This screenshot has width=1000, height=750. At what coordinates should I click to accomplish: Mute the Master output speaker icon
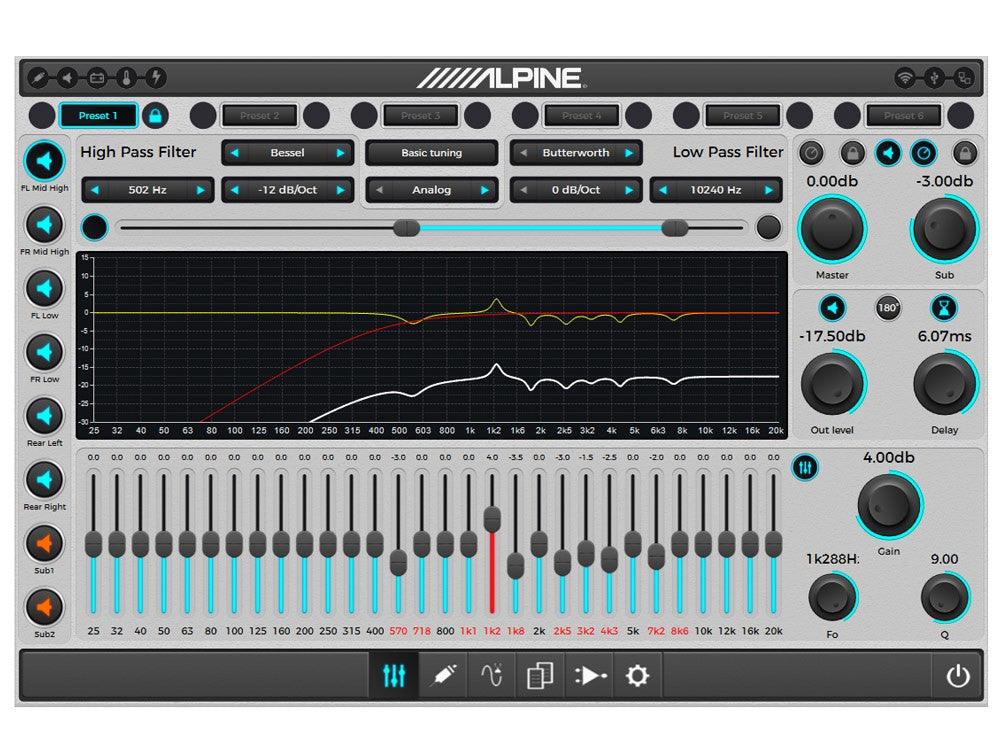click(x=888, y=152)
